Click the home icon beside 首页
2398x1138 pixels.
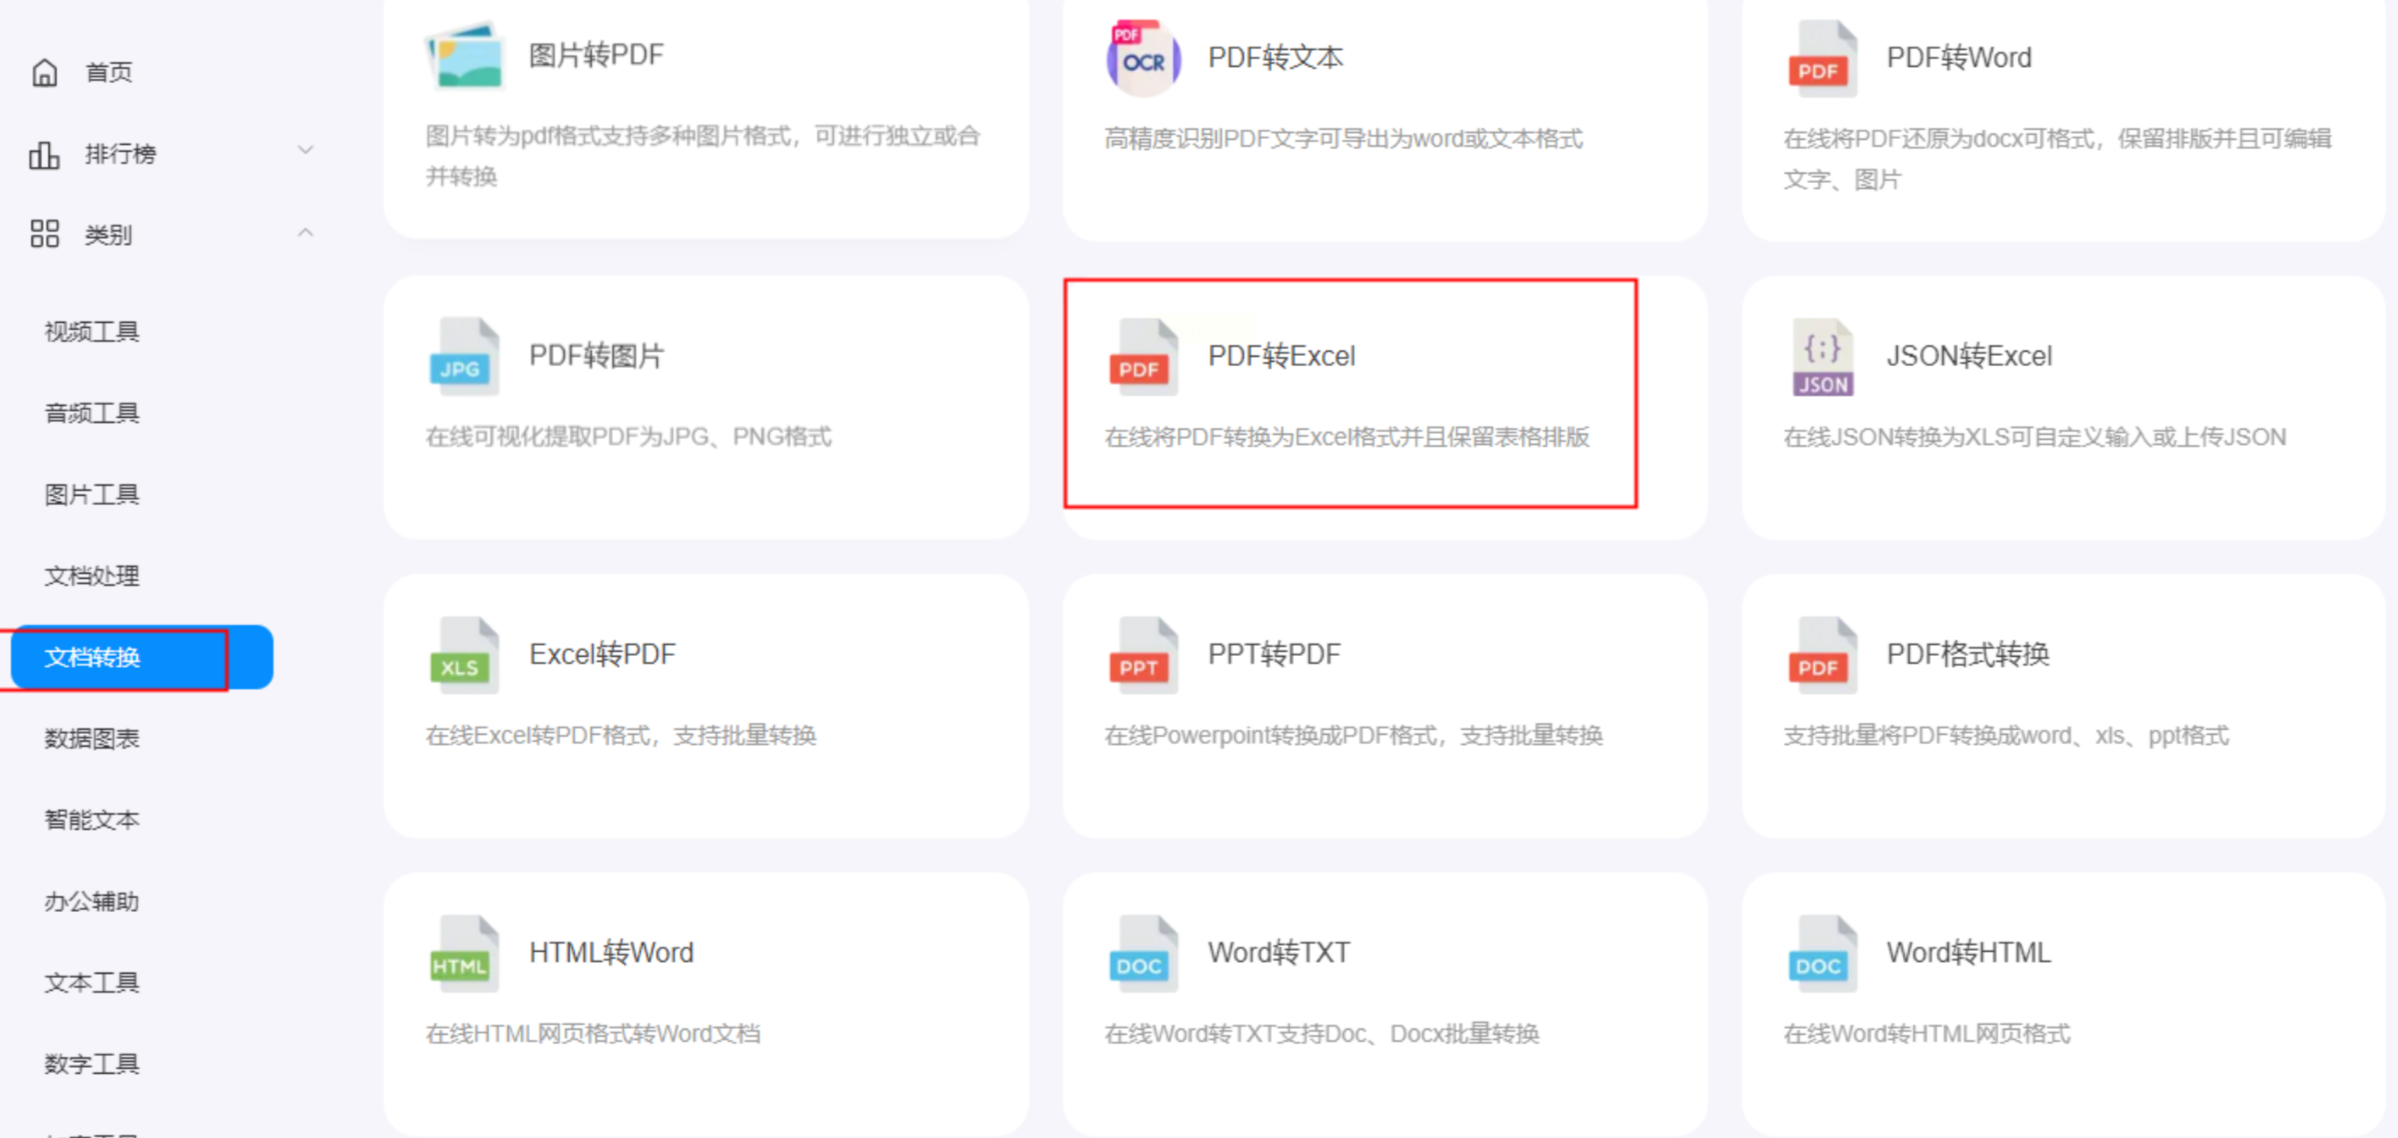45,72
